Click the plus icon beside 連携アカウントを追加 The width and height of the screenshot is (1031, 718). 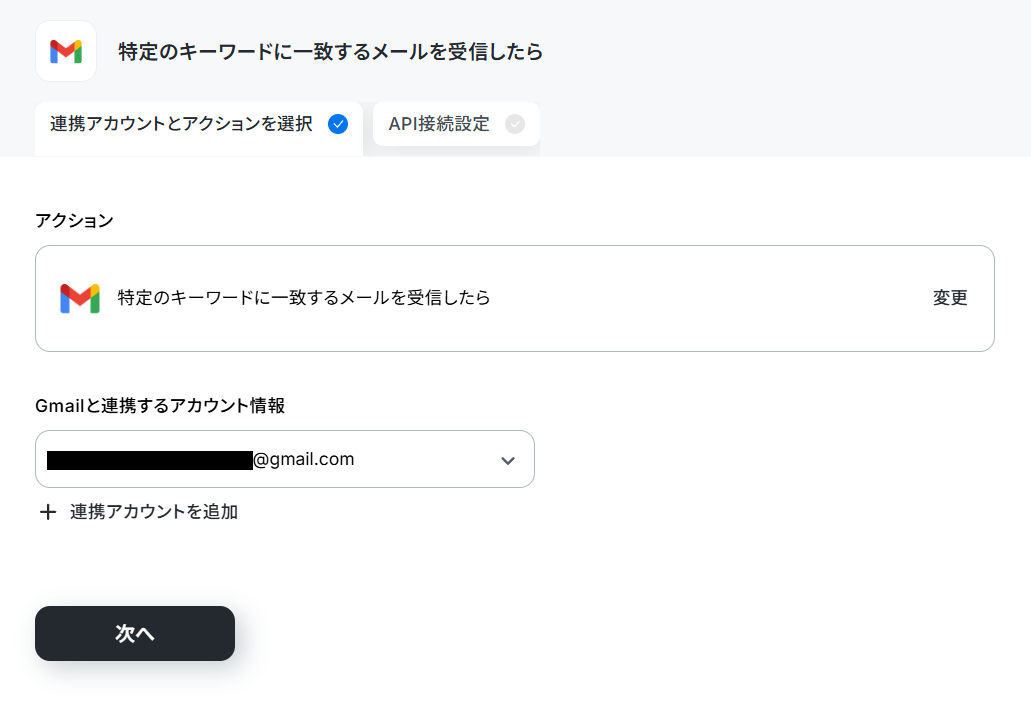(48, 512)
